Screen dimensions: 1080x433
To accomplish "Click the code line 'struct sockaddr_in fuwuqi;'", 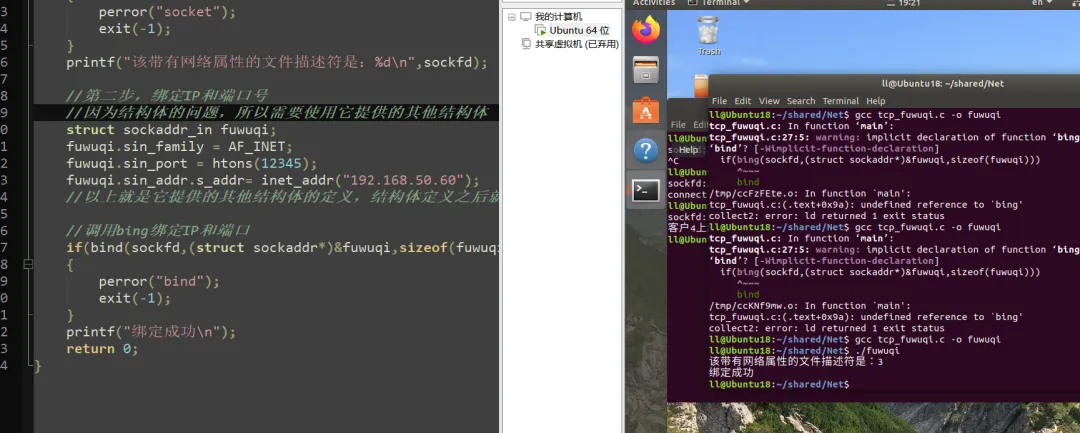I will point(171,130).
